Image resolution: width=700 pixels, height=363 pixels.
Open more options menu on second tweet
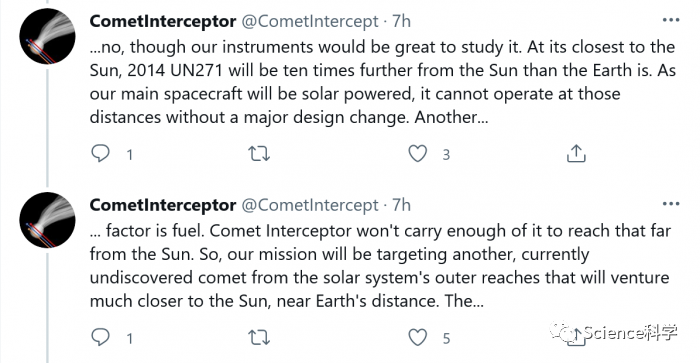(x=671, y=204)
